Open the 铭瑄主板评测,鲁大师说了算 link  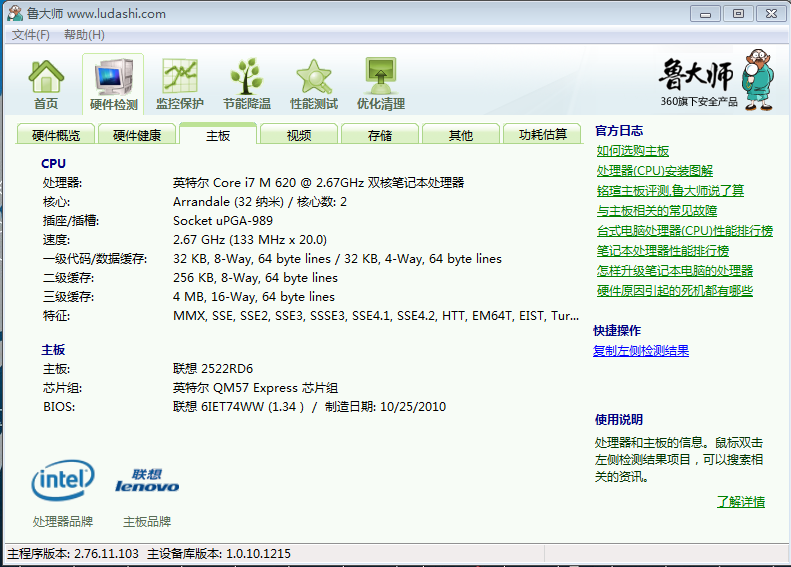(670, 191)
